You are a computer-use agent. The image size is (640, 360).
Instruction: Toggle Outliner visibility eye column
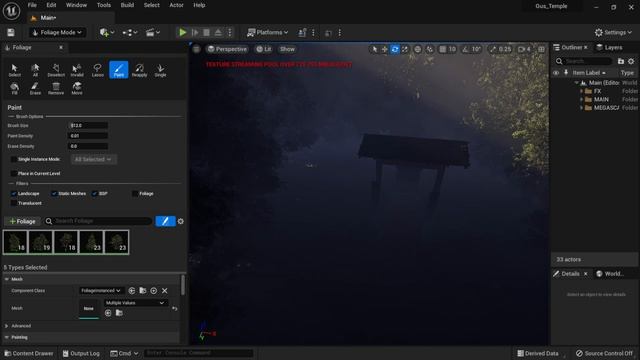click(x=556, y=73)
